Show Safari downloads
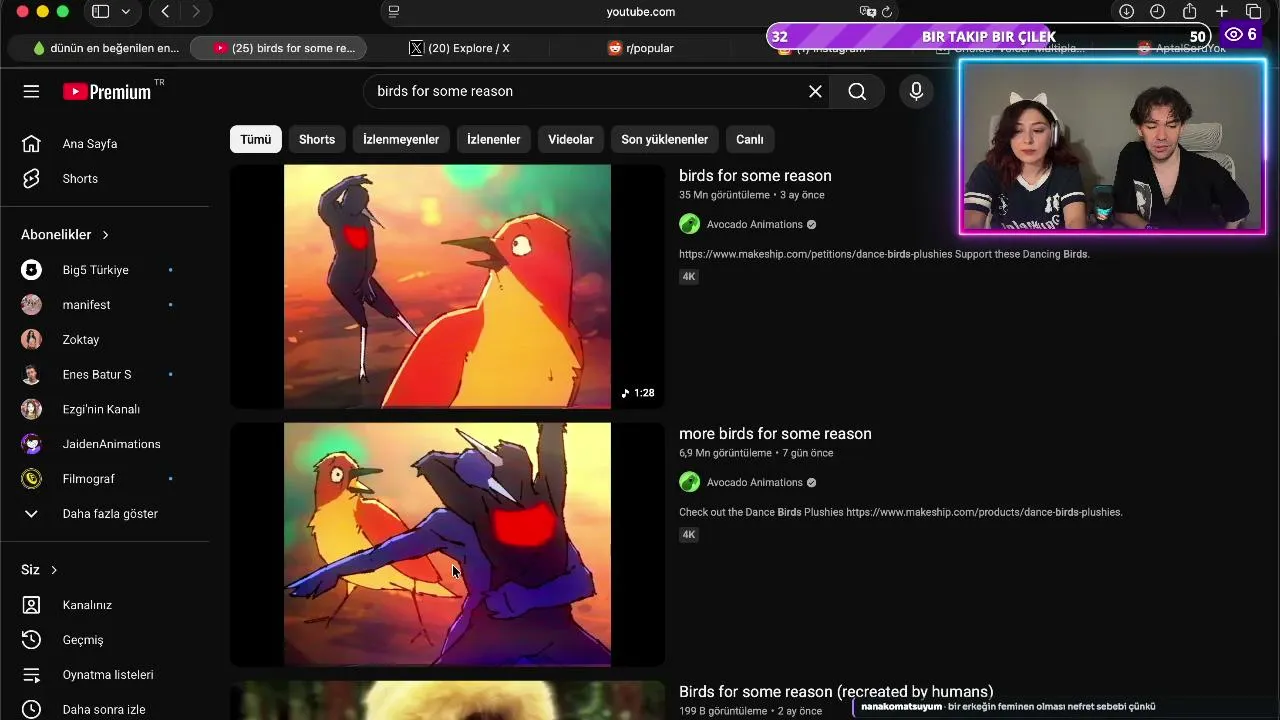 tap(1126, 12)
